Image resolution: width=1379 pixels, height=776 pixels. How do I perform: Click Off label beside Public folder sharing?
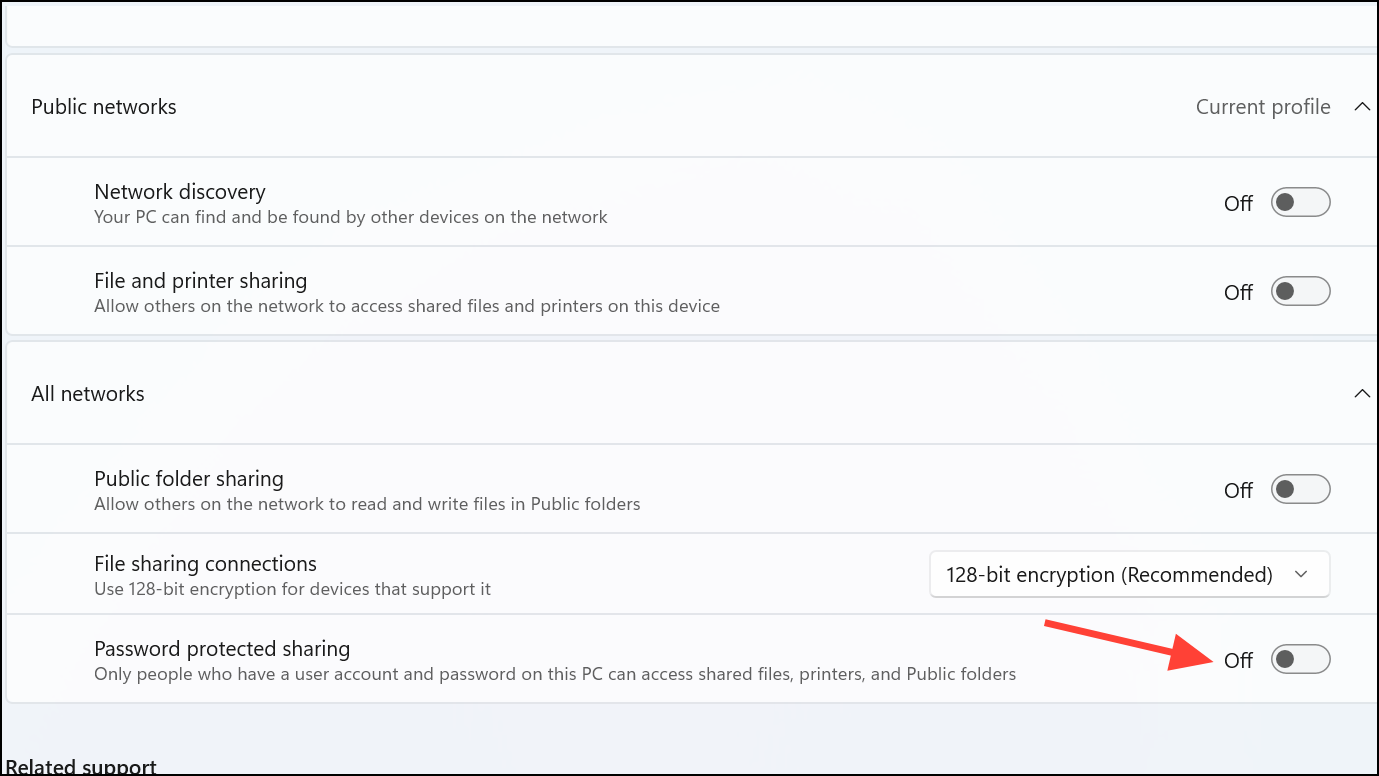pyautogui.click(x=1238, y=491)
